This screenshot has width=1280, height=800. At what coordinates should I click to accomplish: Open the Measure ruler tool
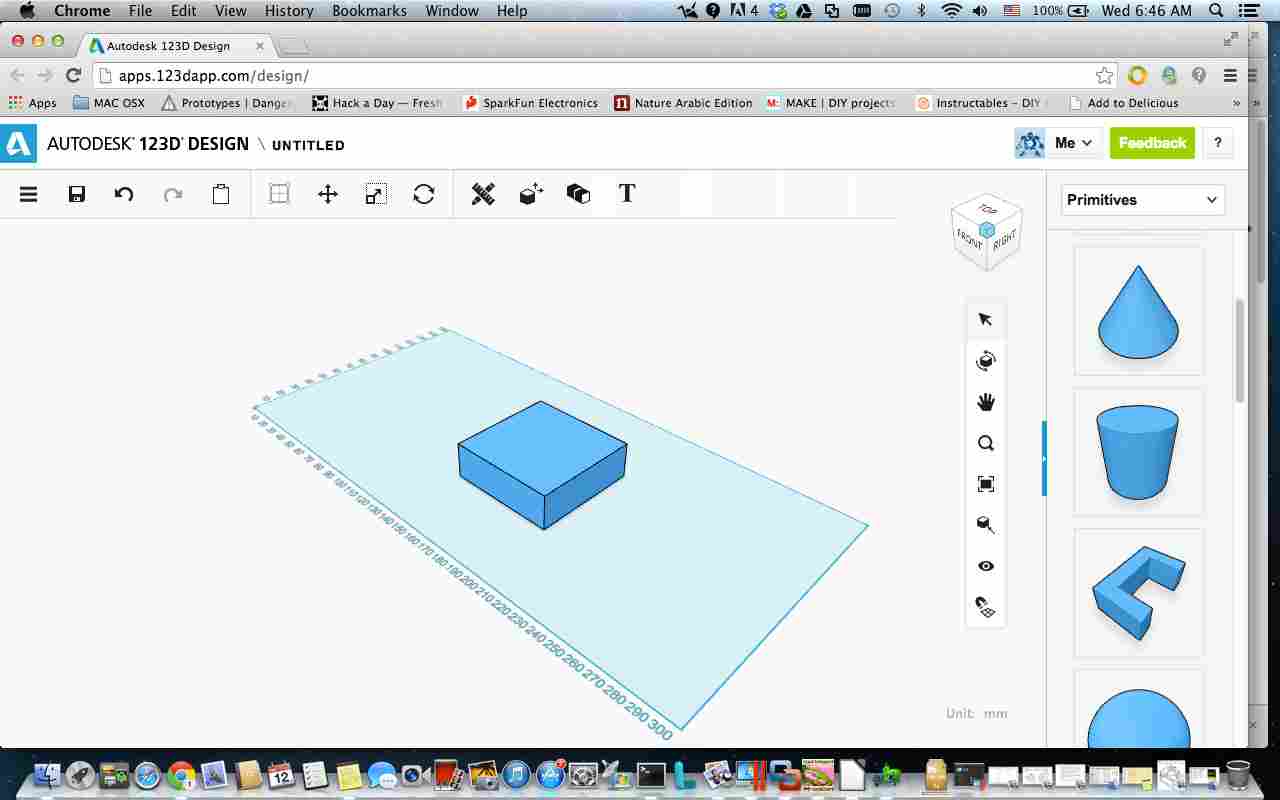tap(483, 194)
